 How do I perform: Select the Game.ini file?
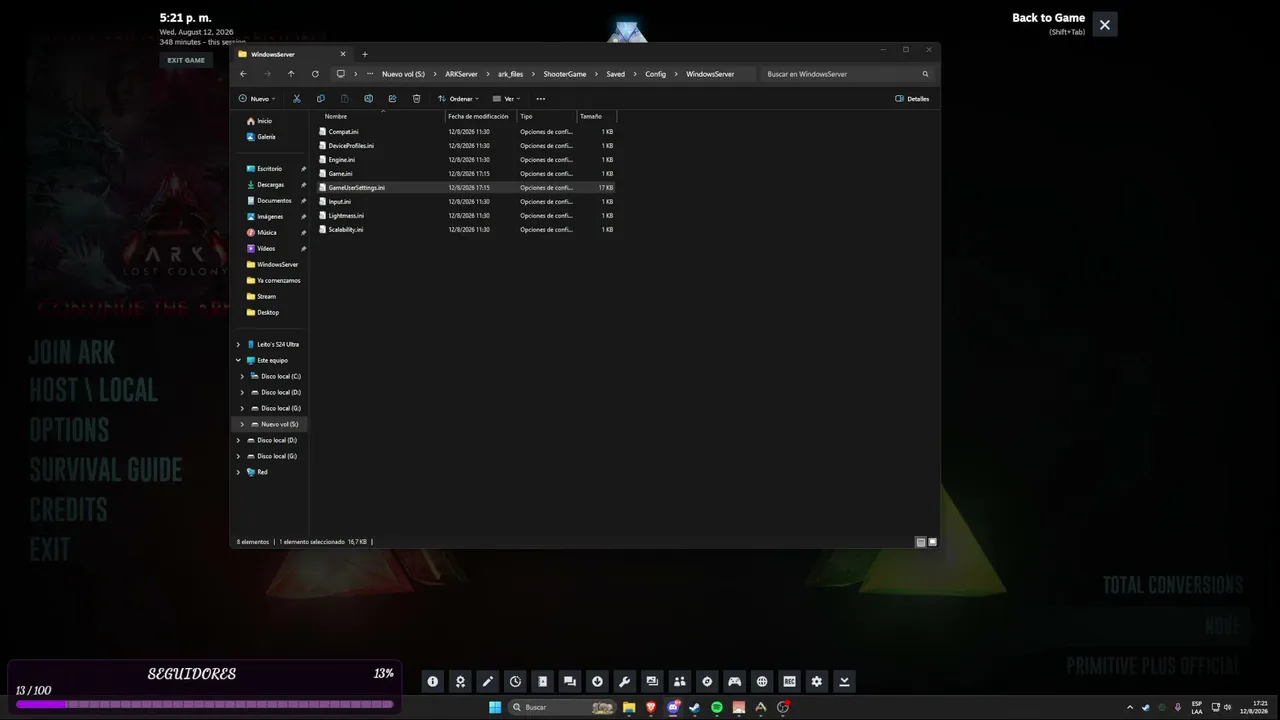(340, 174)
